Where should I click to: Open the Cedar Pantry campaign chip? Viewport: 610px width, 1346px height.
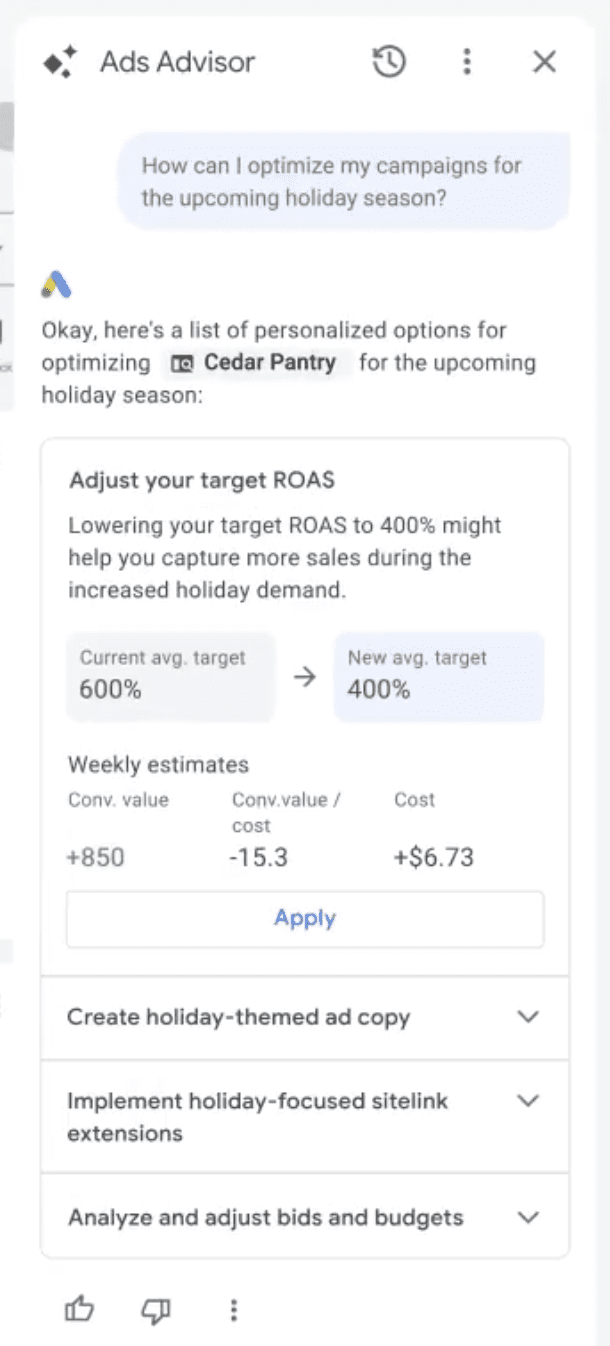(x=256, y=362)
